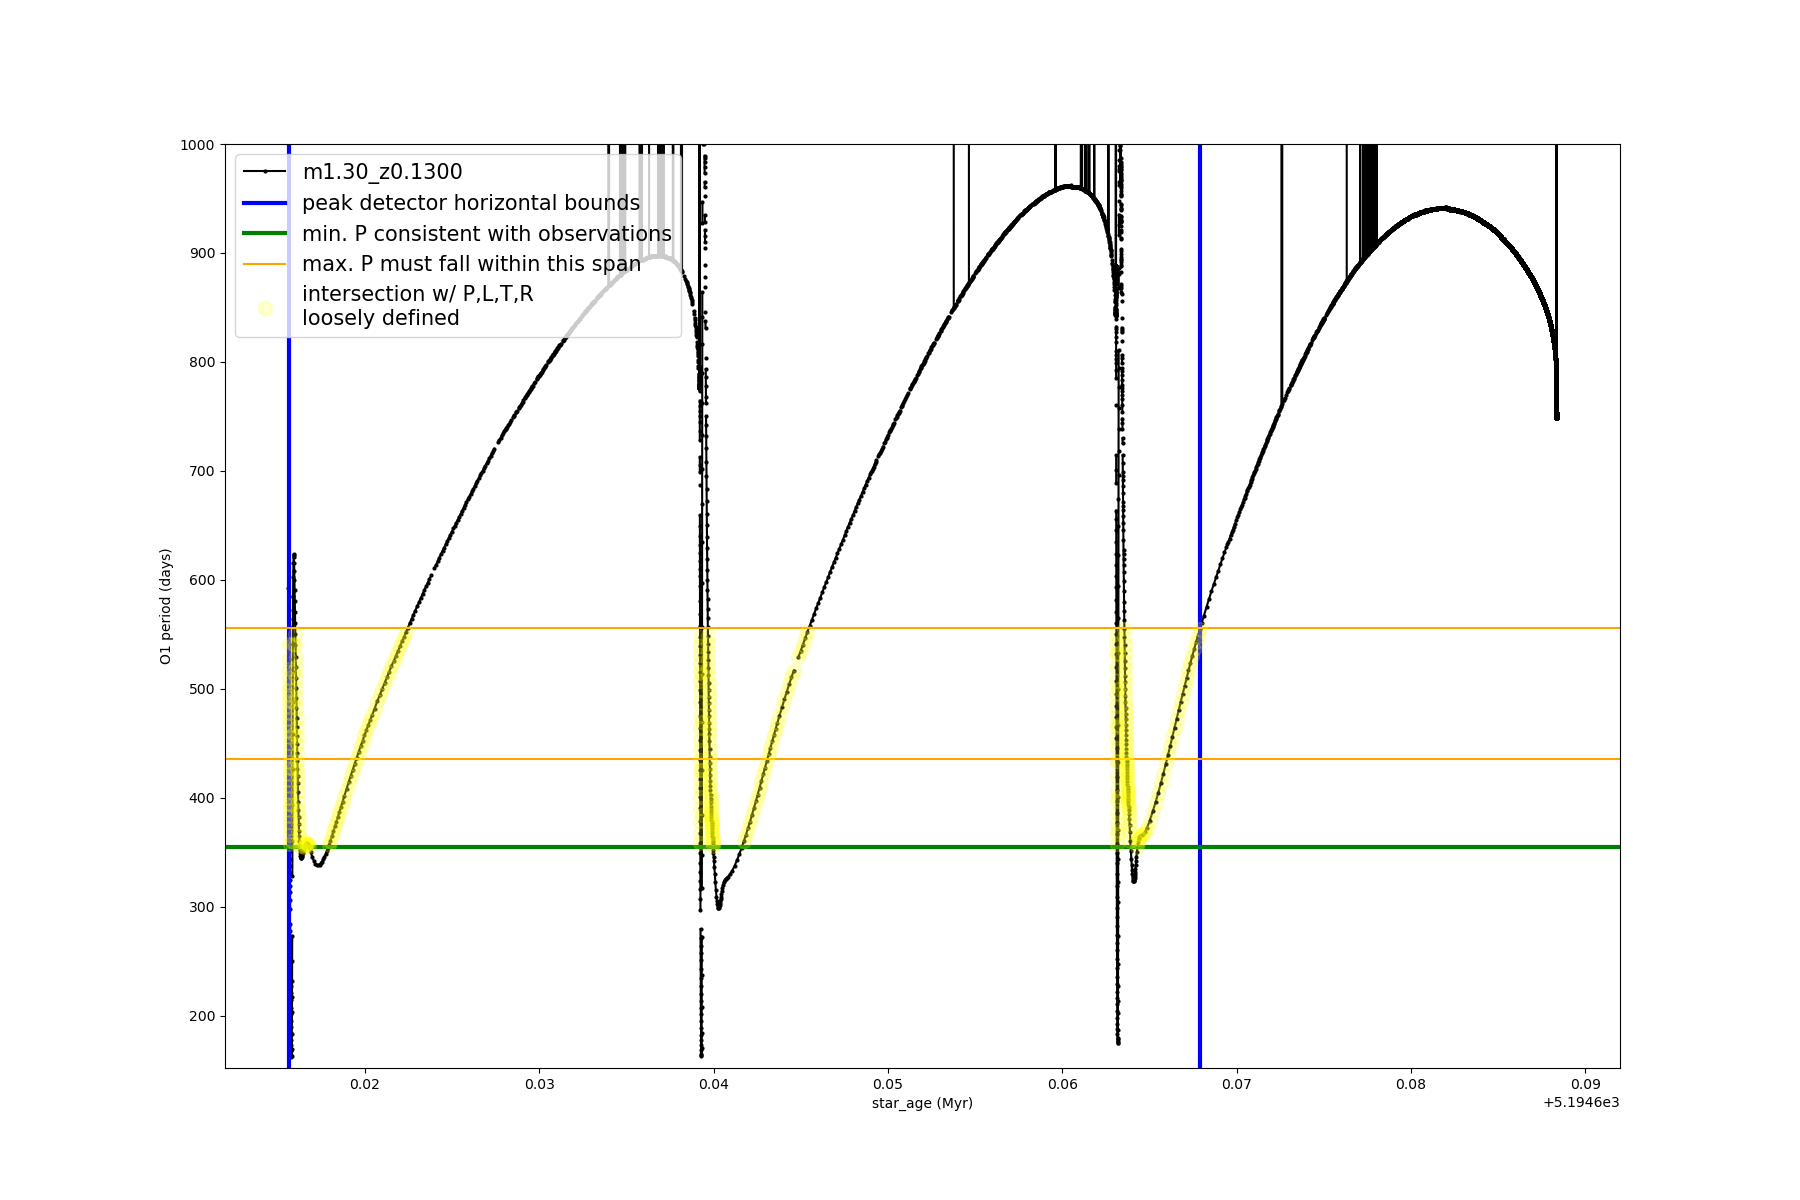Select the m1.30_z0.1300 legend label
Screen dimensions: 1800x1200
coord(382,172)
